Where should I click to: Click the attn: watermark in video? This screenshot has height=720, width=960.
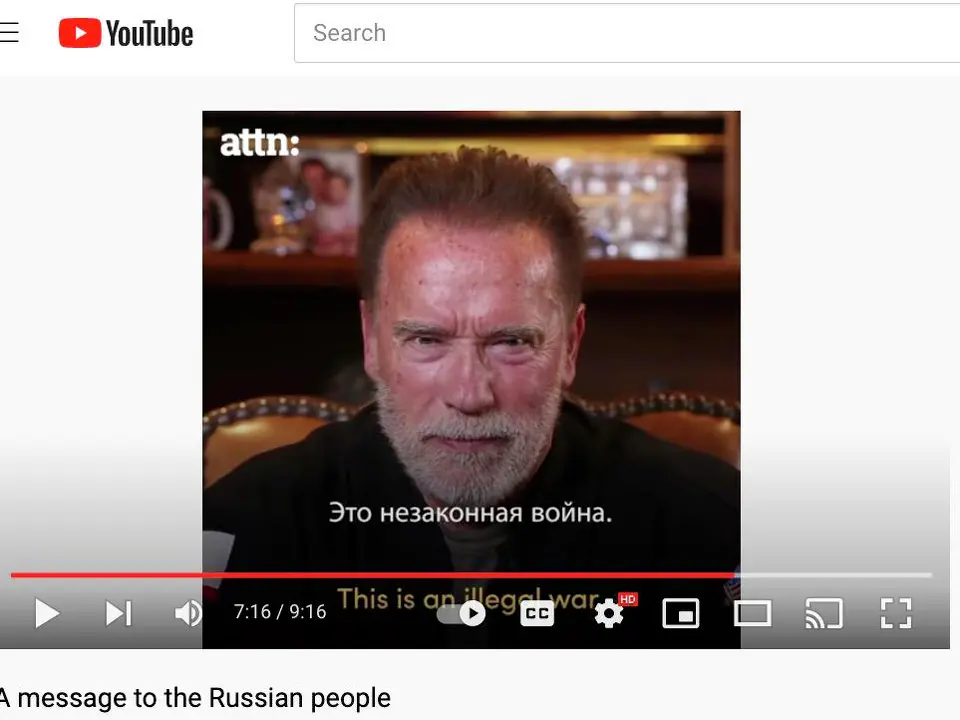260,143
